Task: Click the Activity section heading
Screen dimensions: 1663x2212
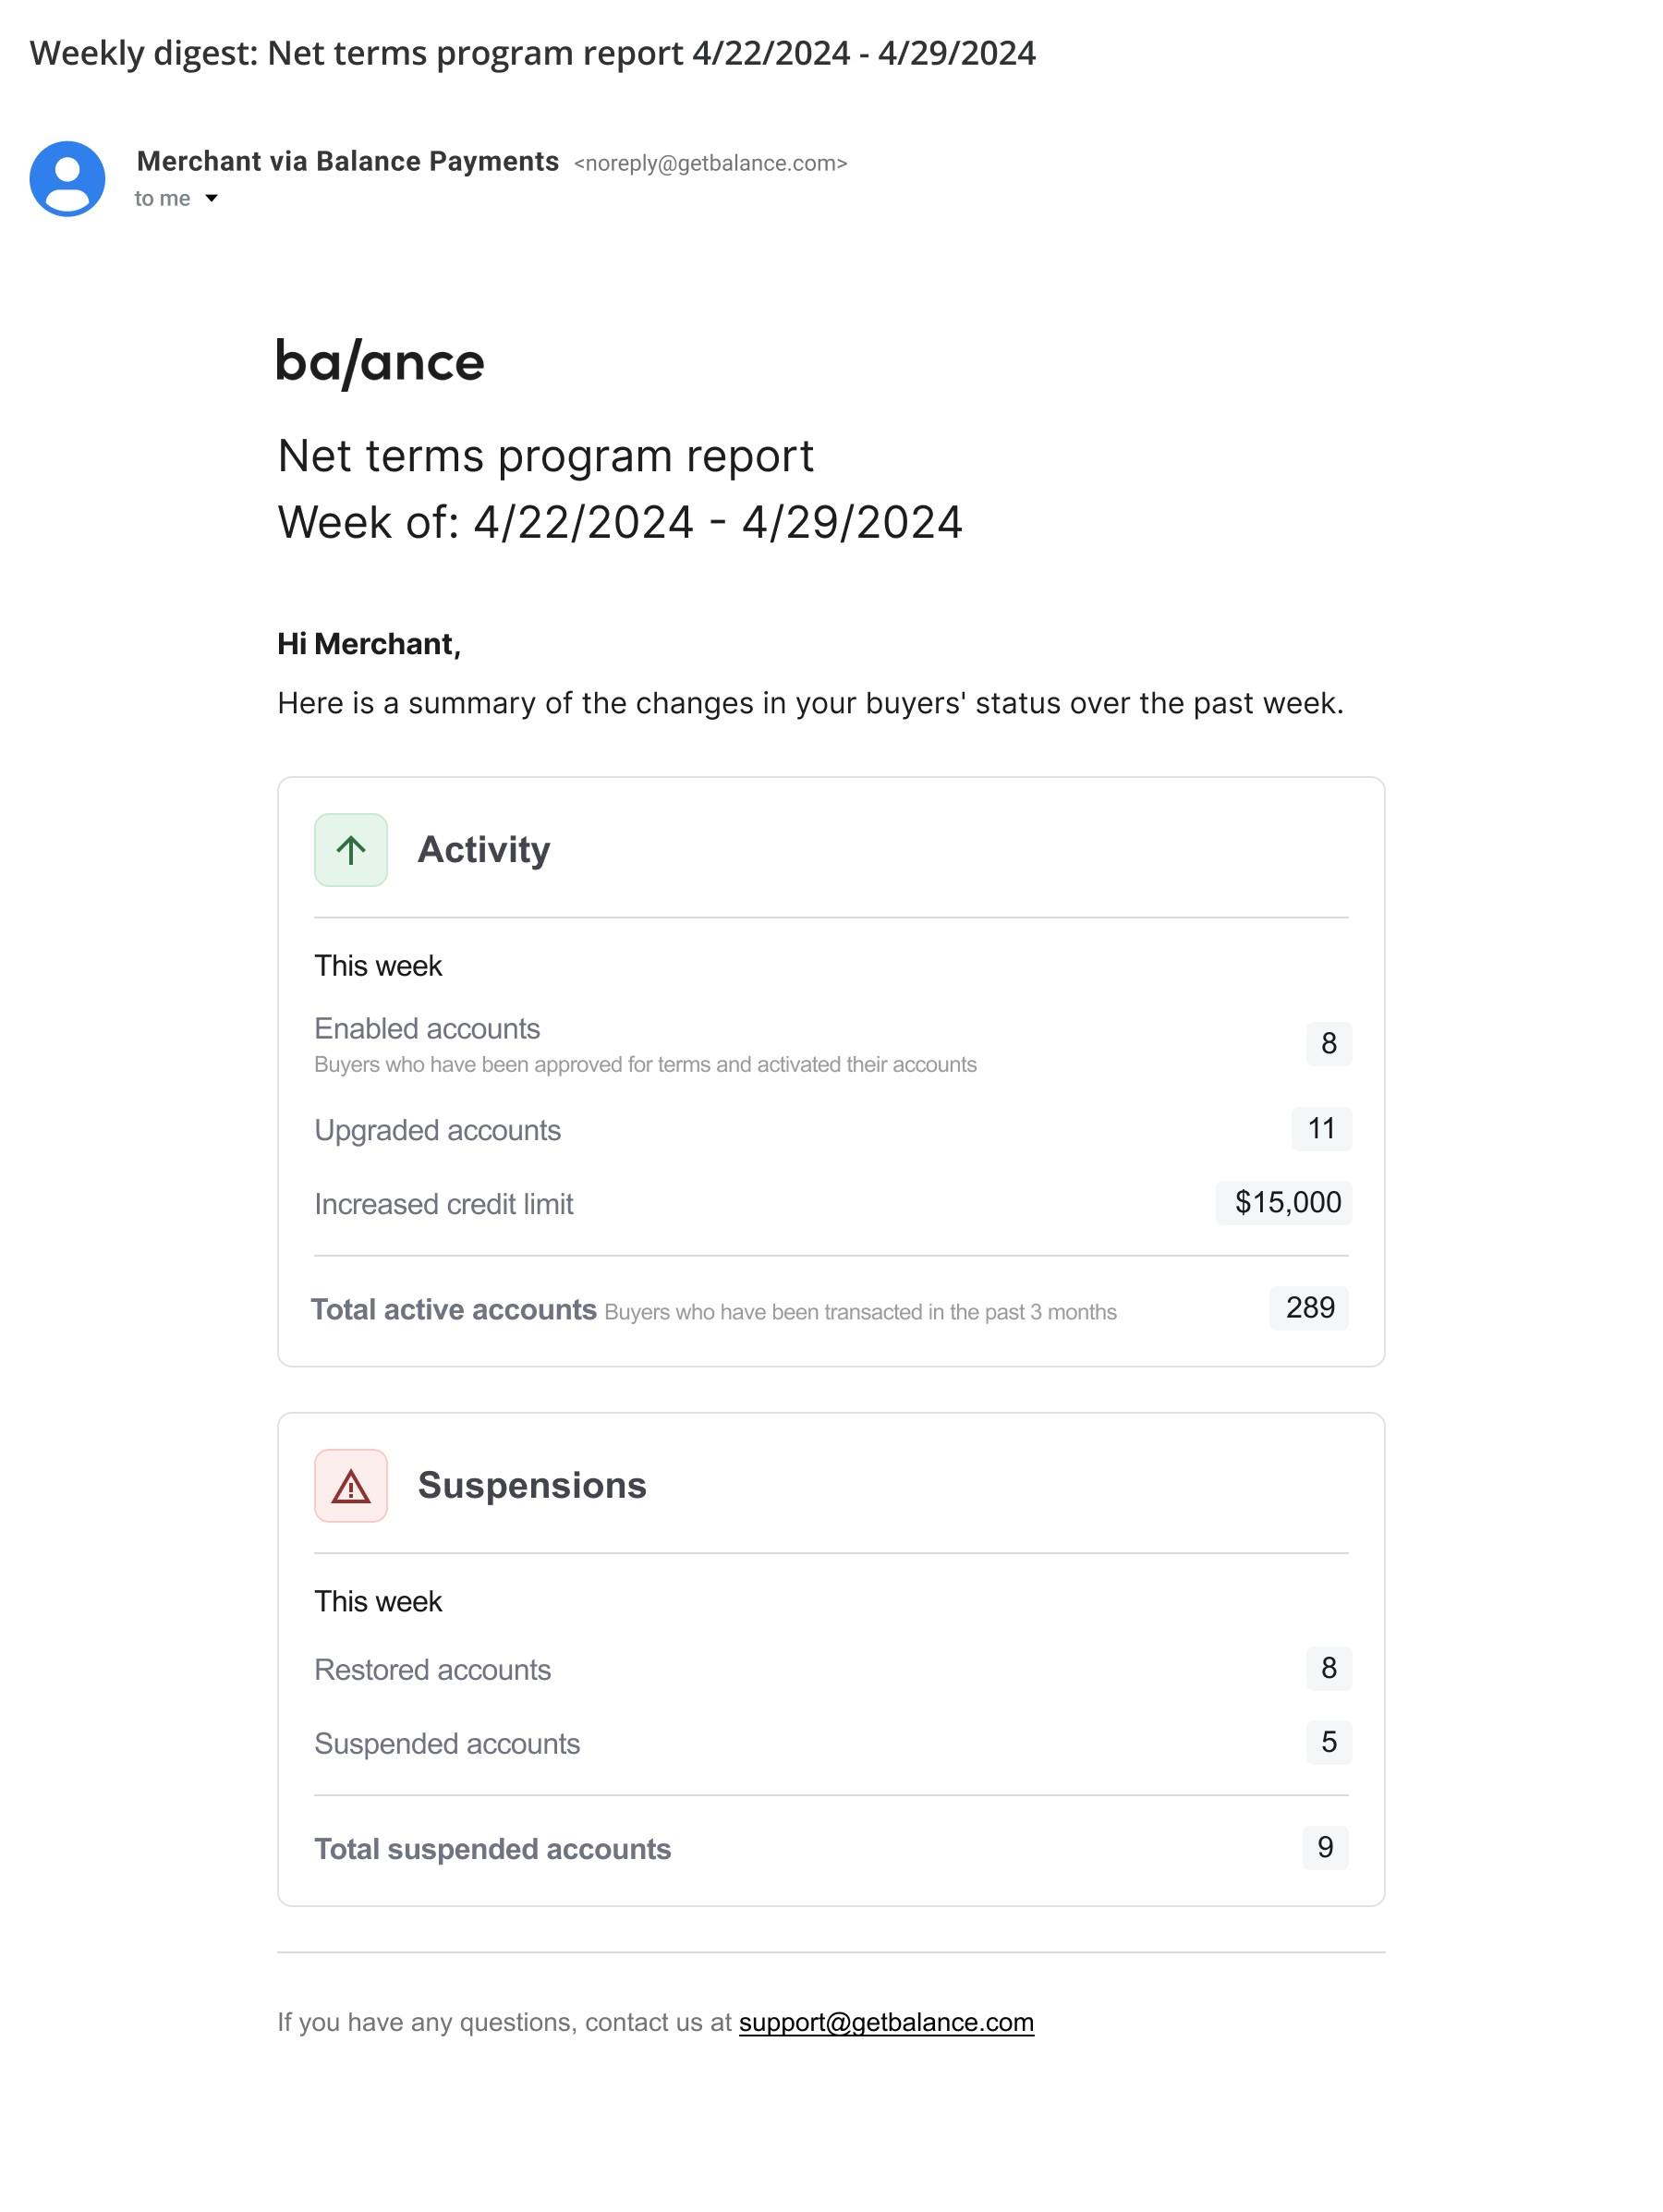Action: pos(484,850)
